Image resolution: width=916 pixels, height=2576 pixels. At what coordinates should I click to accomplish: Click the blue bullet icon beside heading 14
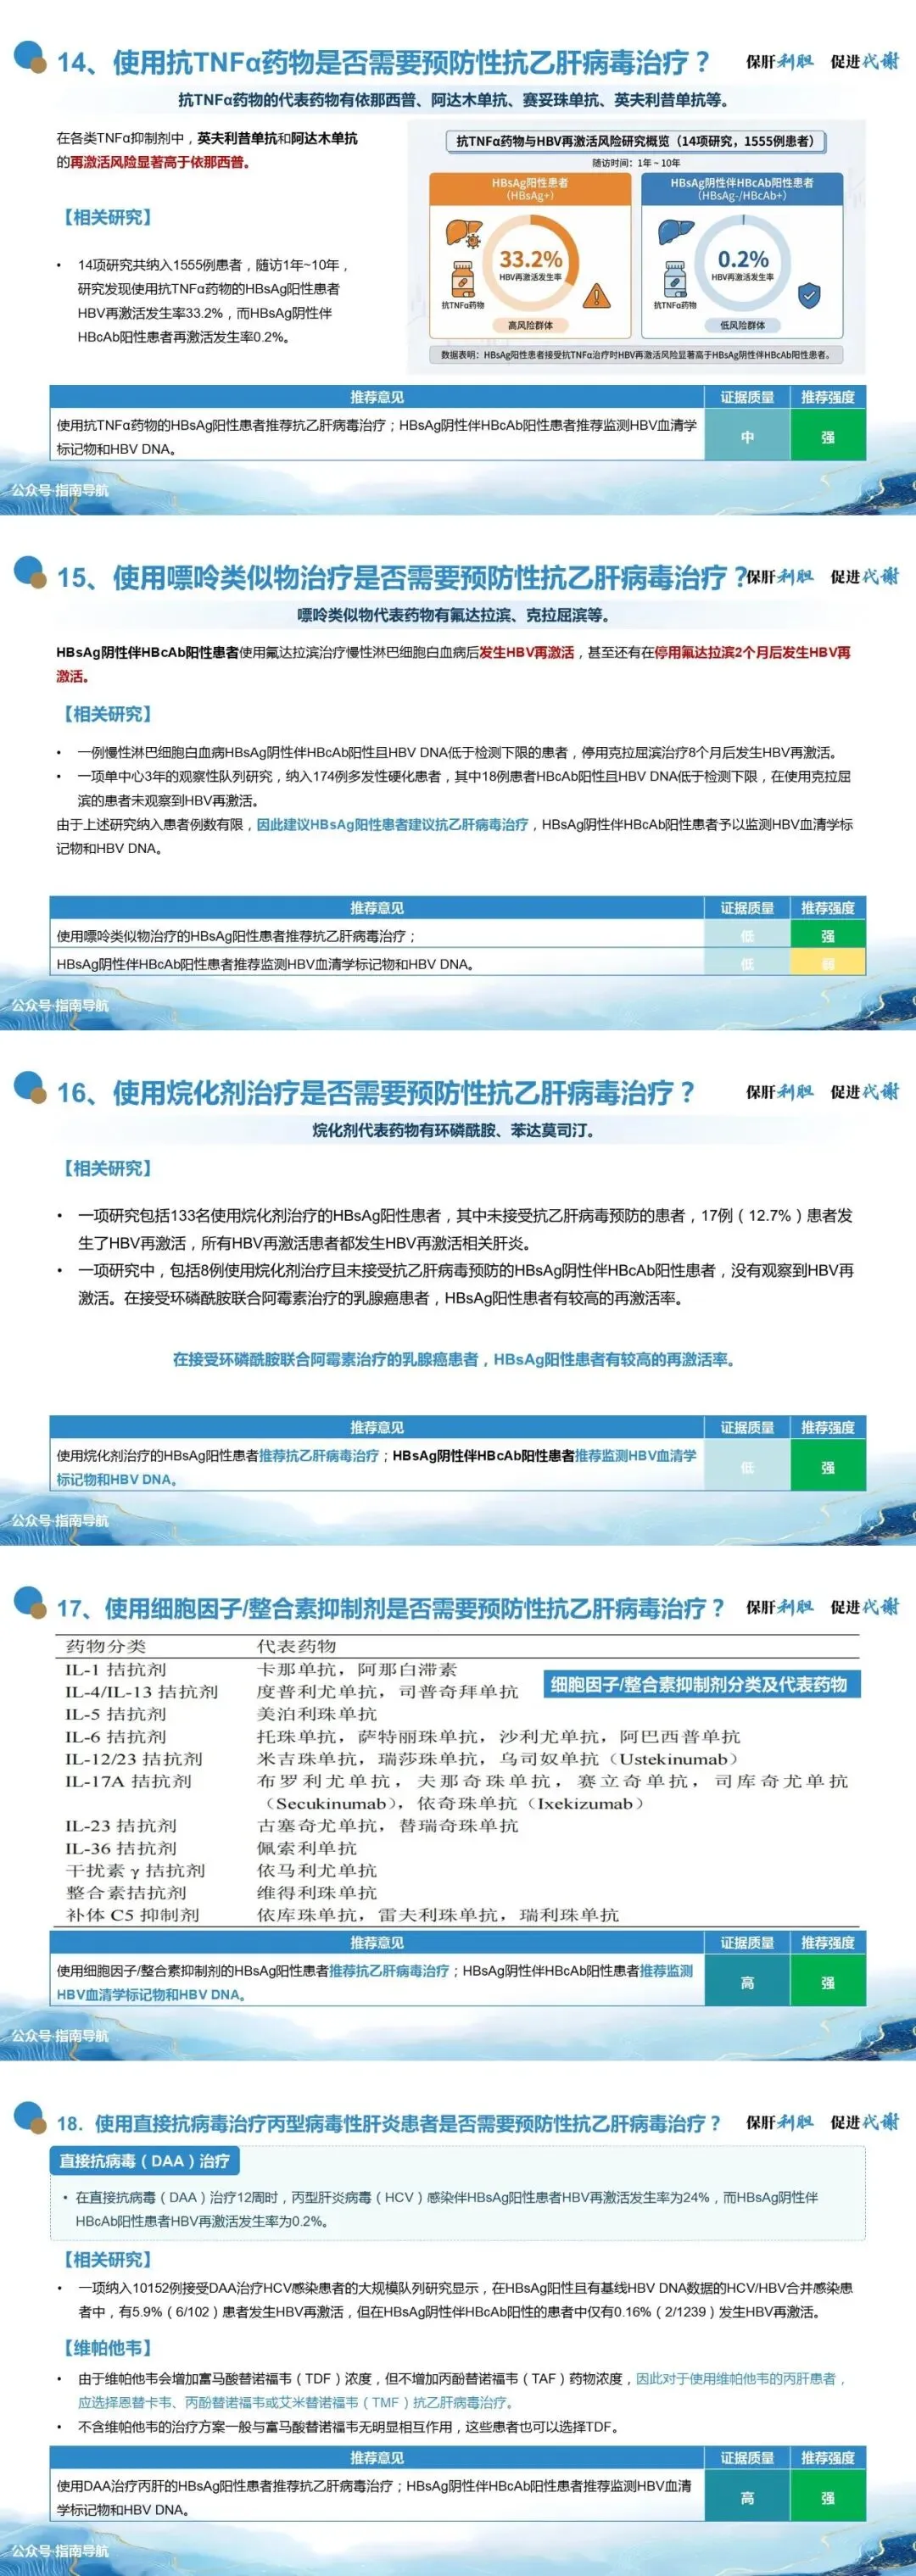click(x=30, y=57)
